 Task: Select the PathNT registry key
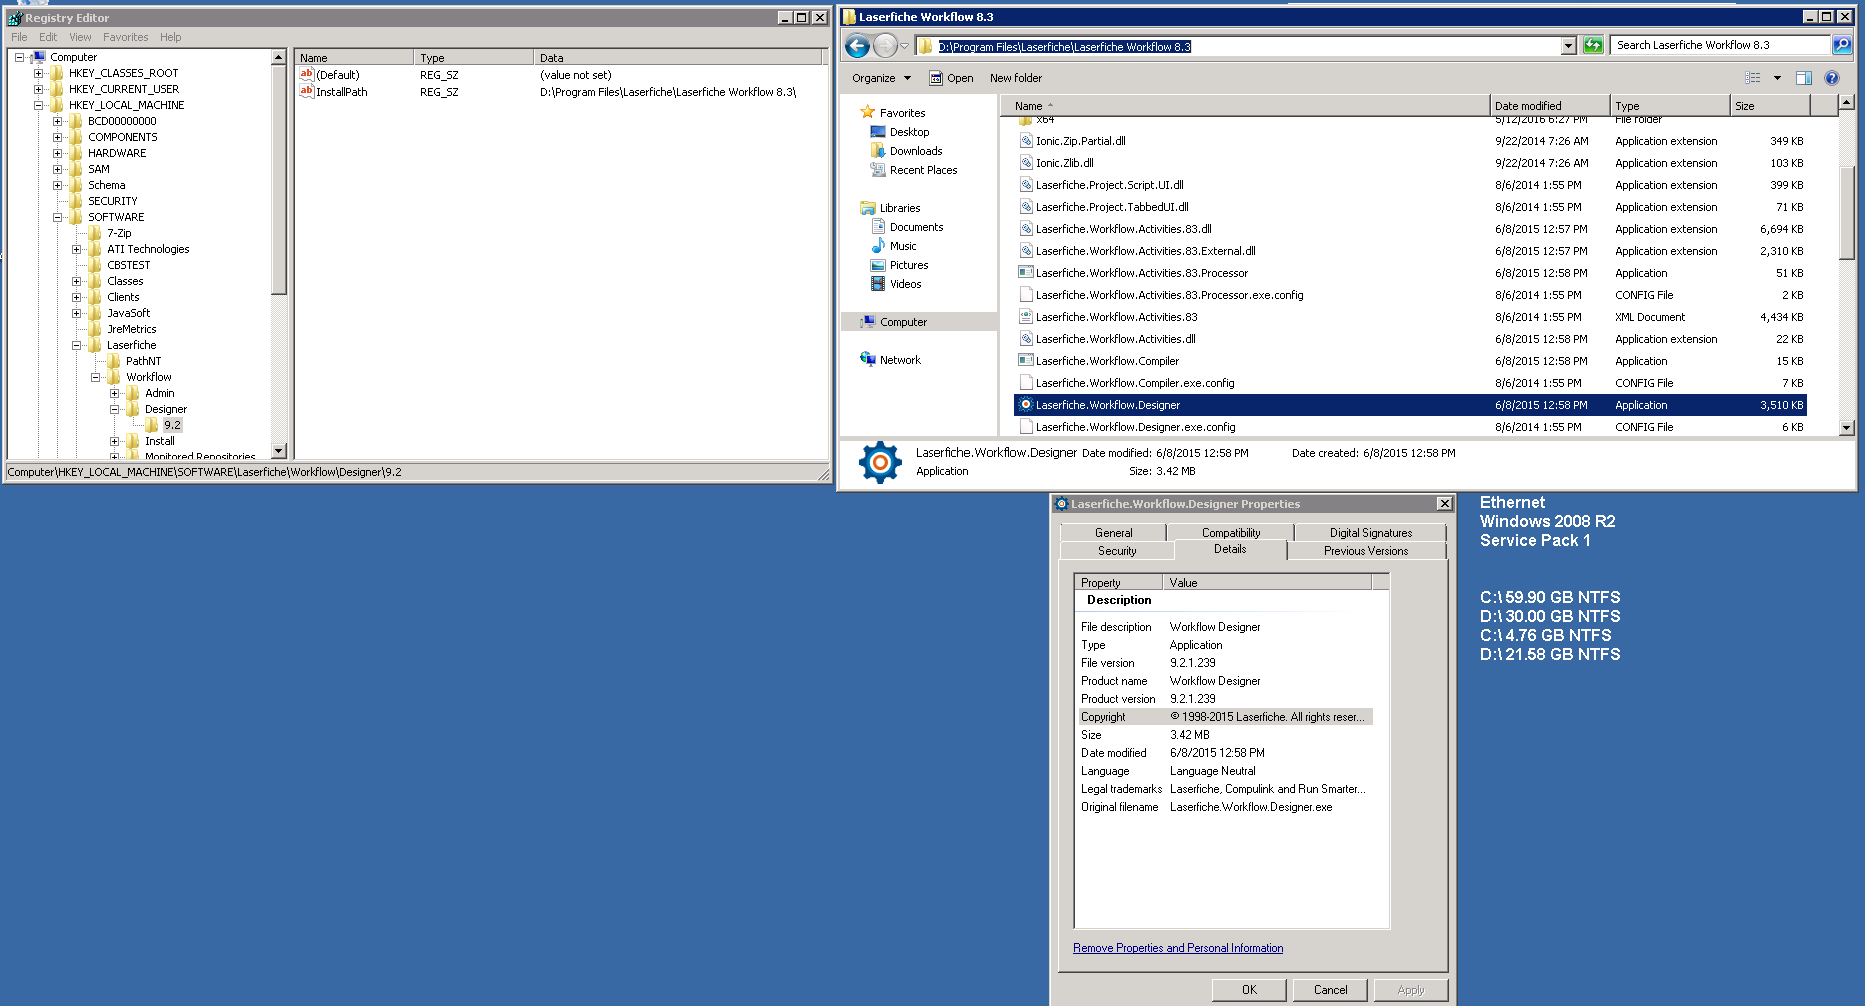143,361
